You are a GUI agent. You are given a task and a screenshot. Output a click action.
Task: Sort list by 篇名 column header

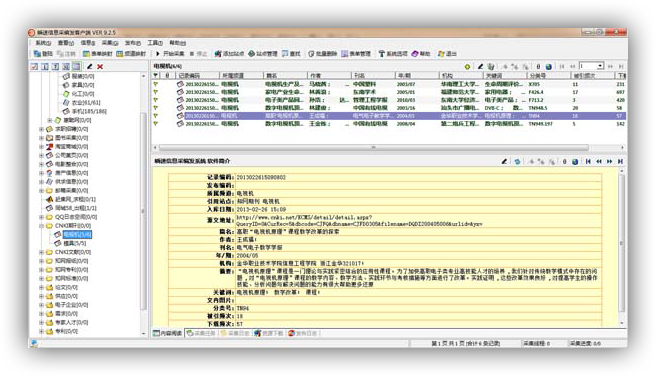(x=285, y=76)
